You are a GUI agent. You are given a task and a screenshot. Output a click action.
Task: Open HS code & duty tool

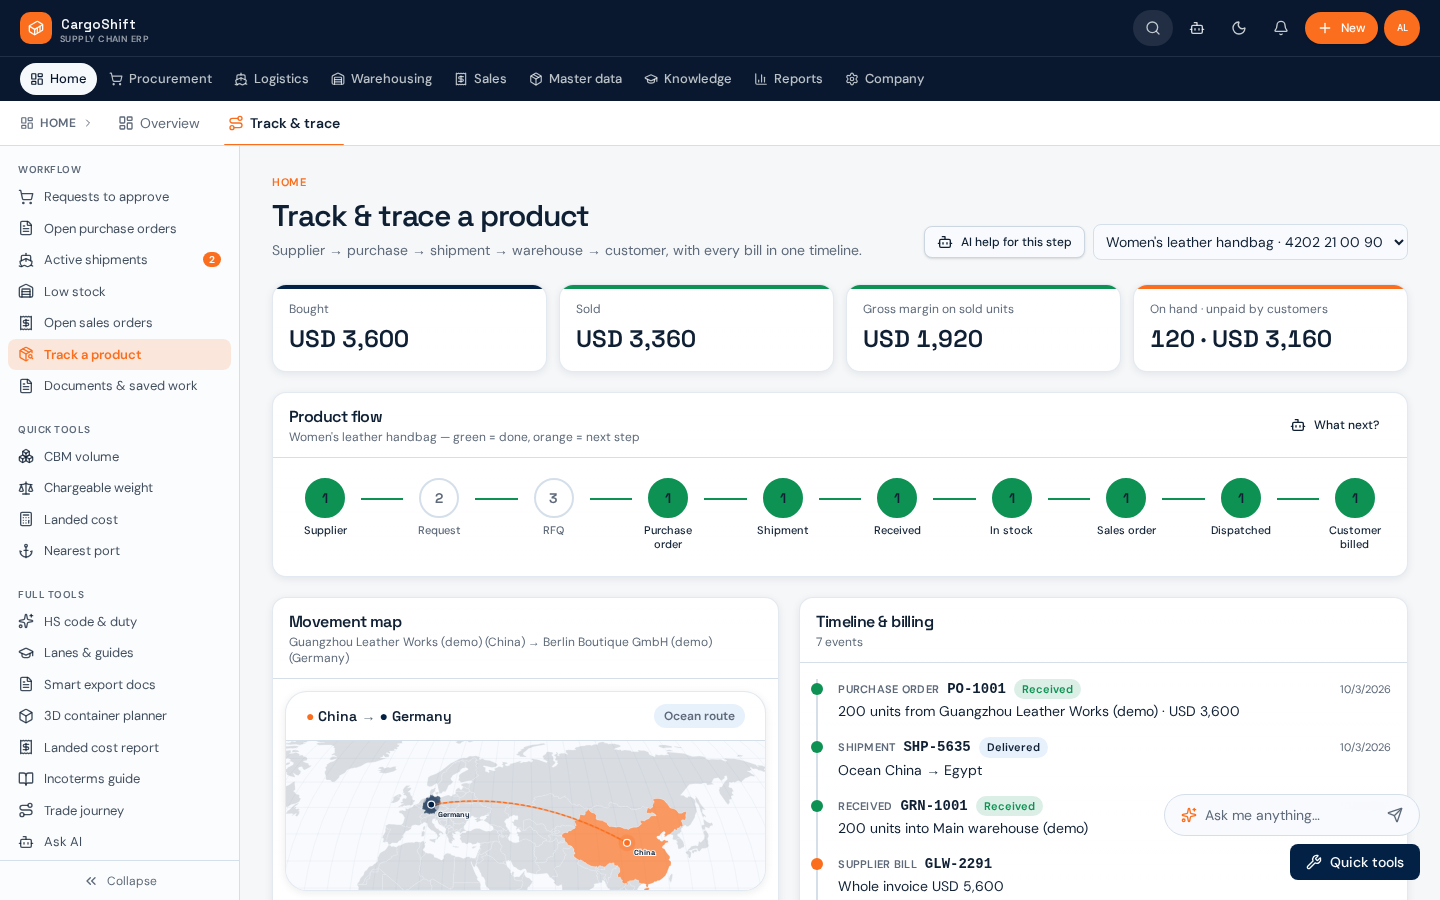pos(119,621)
